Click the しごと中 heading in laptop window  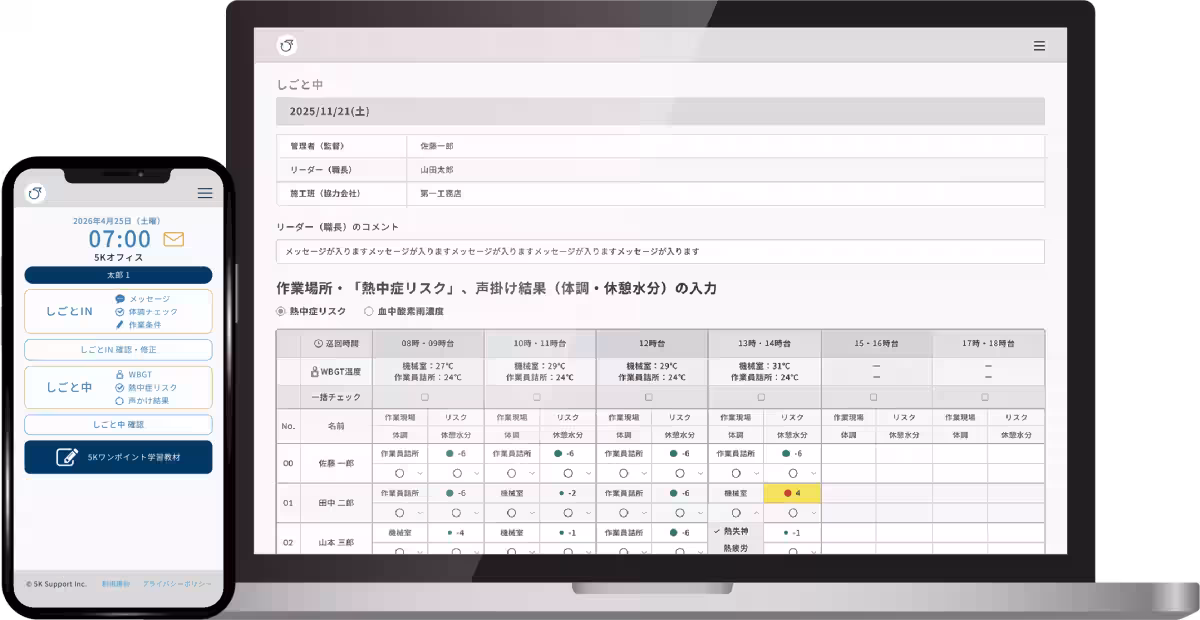(x=300, y=85)
